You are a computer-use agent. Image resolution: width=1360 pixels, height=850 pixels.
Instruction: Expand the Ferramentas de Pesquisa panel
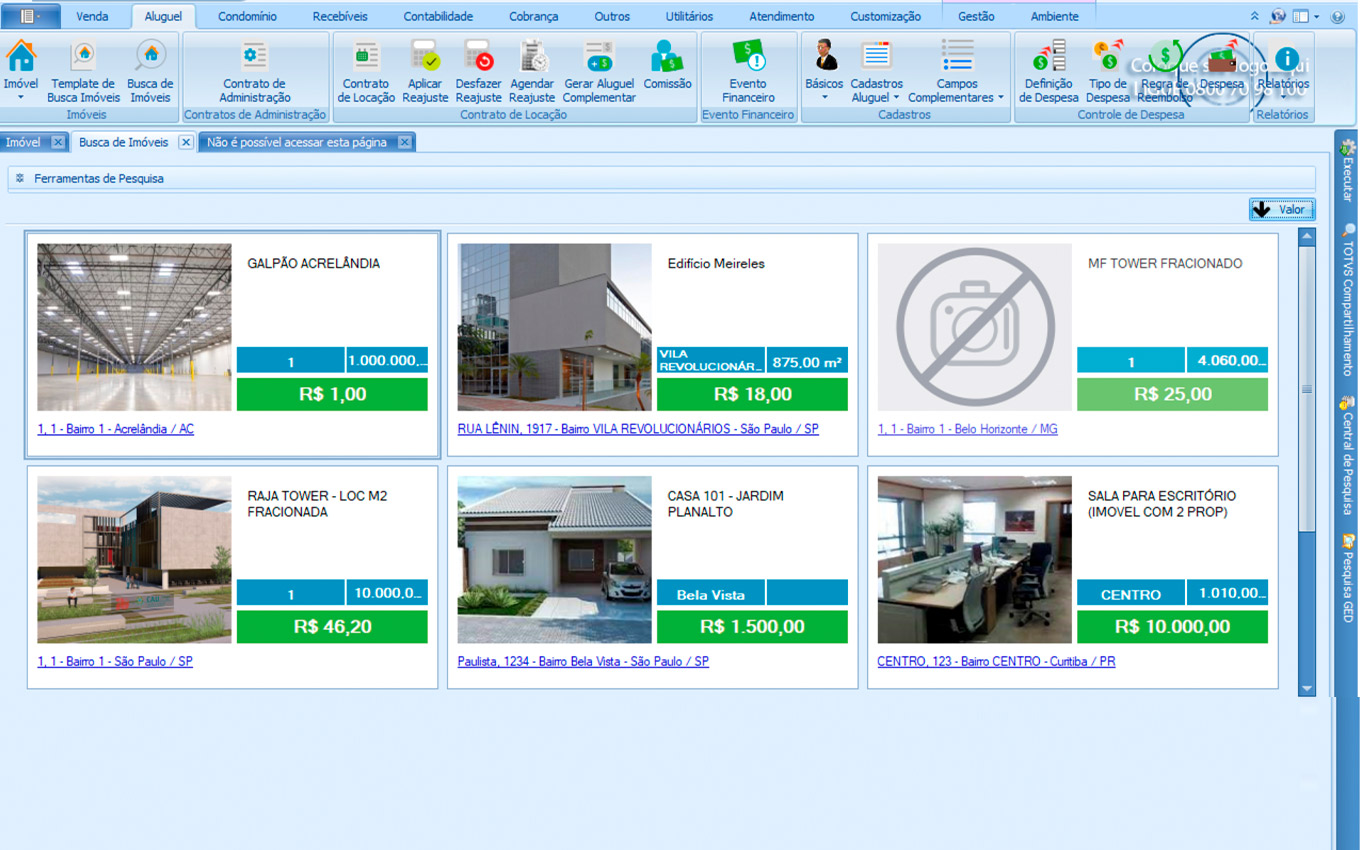point(20,178)
